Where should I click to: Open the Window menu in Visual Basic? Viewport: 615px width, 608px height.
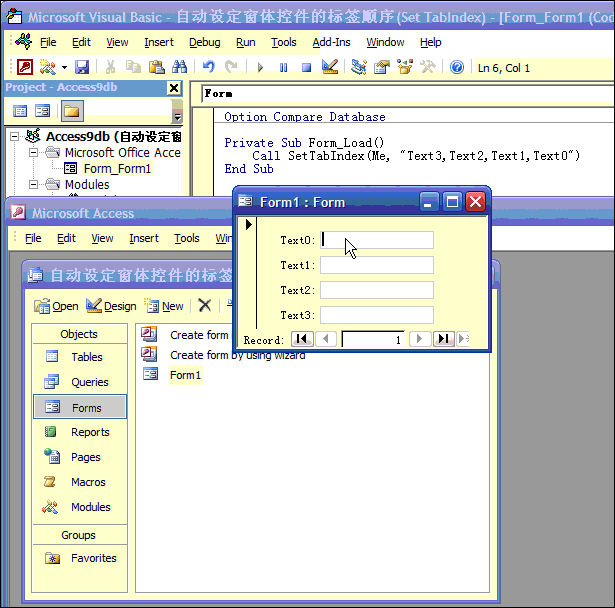coord(385,42)
